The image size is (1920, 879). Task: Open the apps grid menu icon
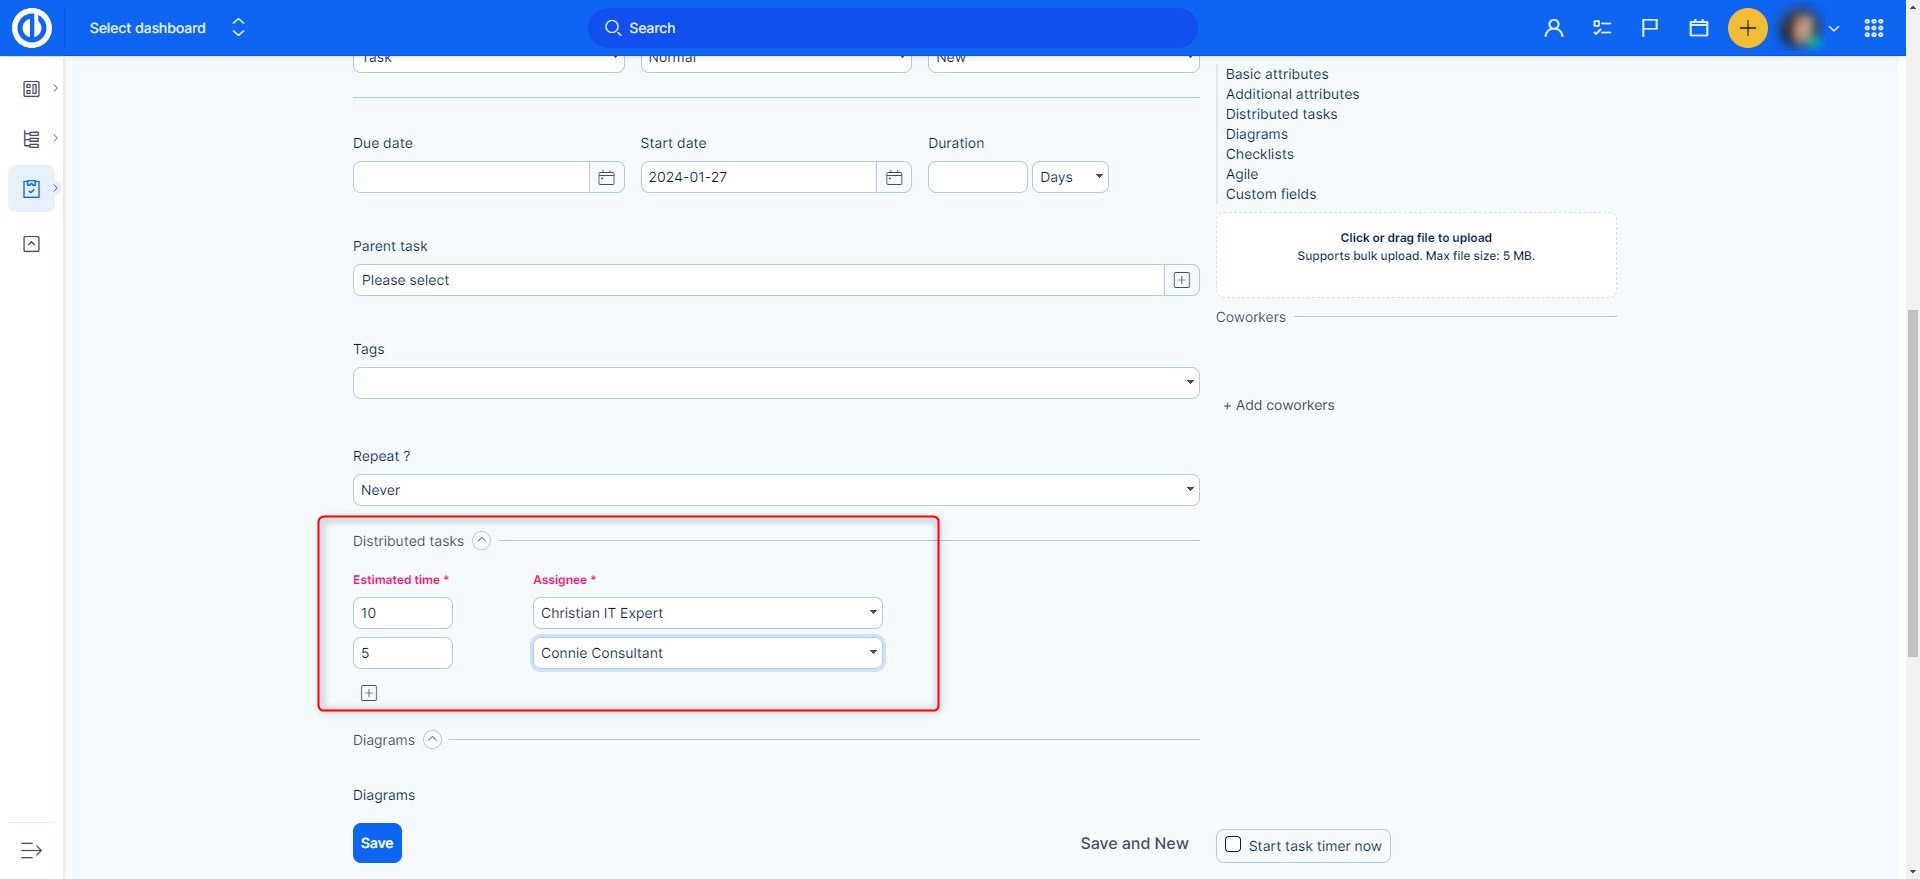(1874, 28)
